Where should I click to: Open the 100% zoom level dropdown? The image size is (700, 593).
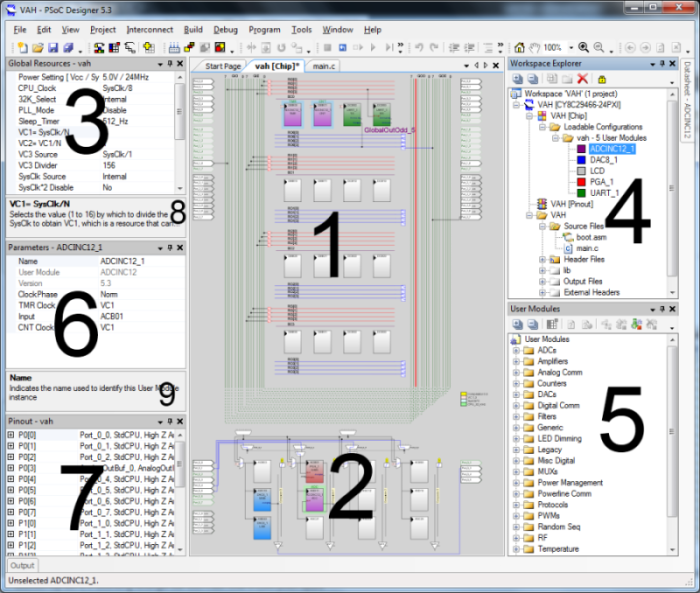pos(571,47)
